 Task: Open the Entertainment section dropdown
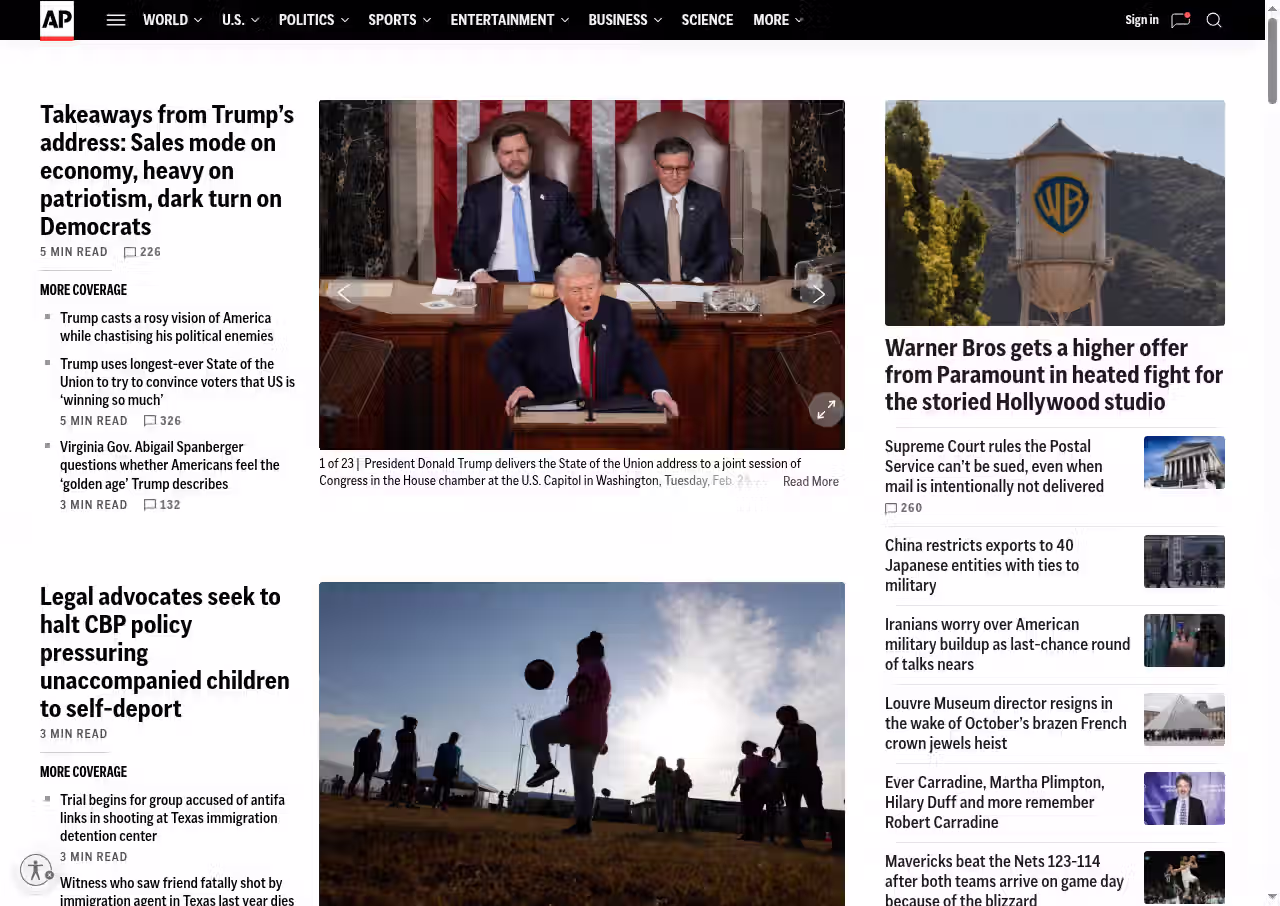[509, 20]
